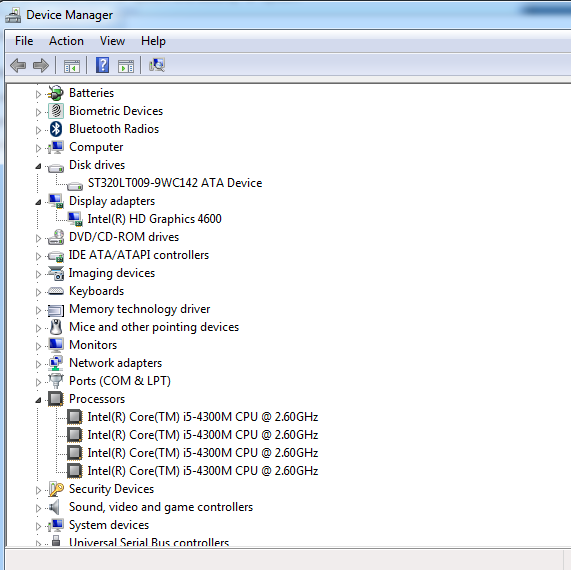Click the Intel HD Graphics 4600 icon
This screenshot has height=570, width=571.
[x=75, y=219]
